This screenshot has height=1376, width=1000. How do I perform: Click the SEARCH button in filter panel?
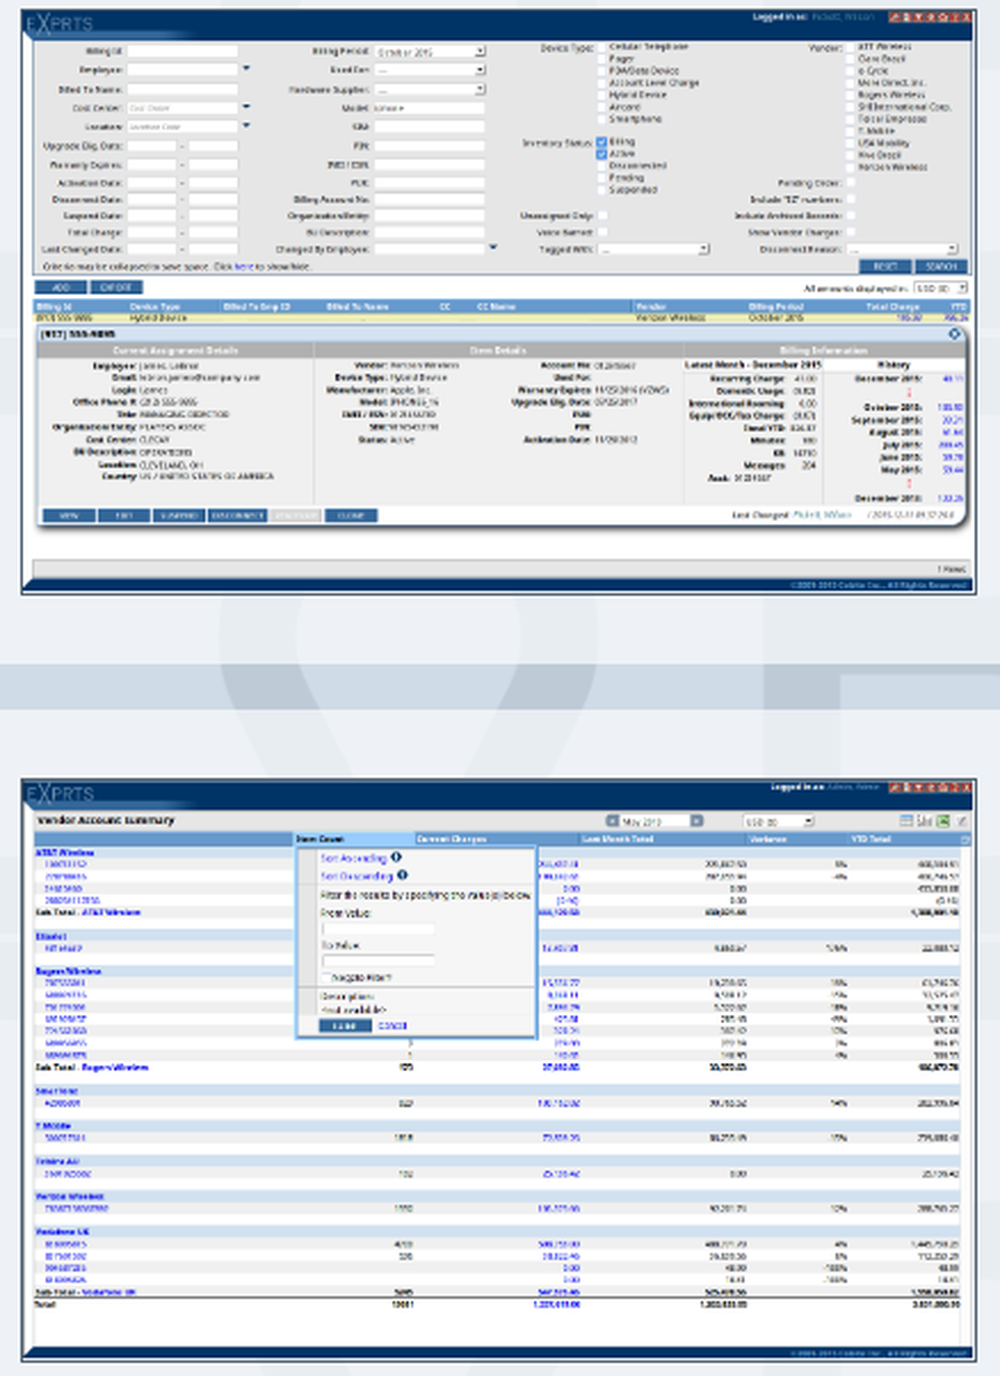941,267
